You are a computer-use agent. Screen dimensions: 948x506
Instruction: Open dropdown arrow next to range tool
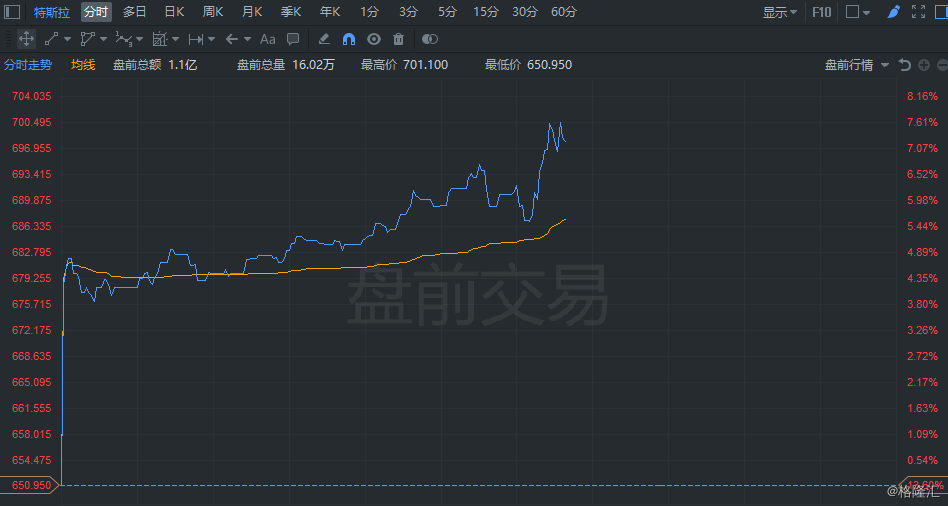tap(211, 39)
